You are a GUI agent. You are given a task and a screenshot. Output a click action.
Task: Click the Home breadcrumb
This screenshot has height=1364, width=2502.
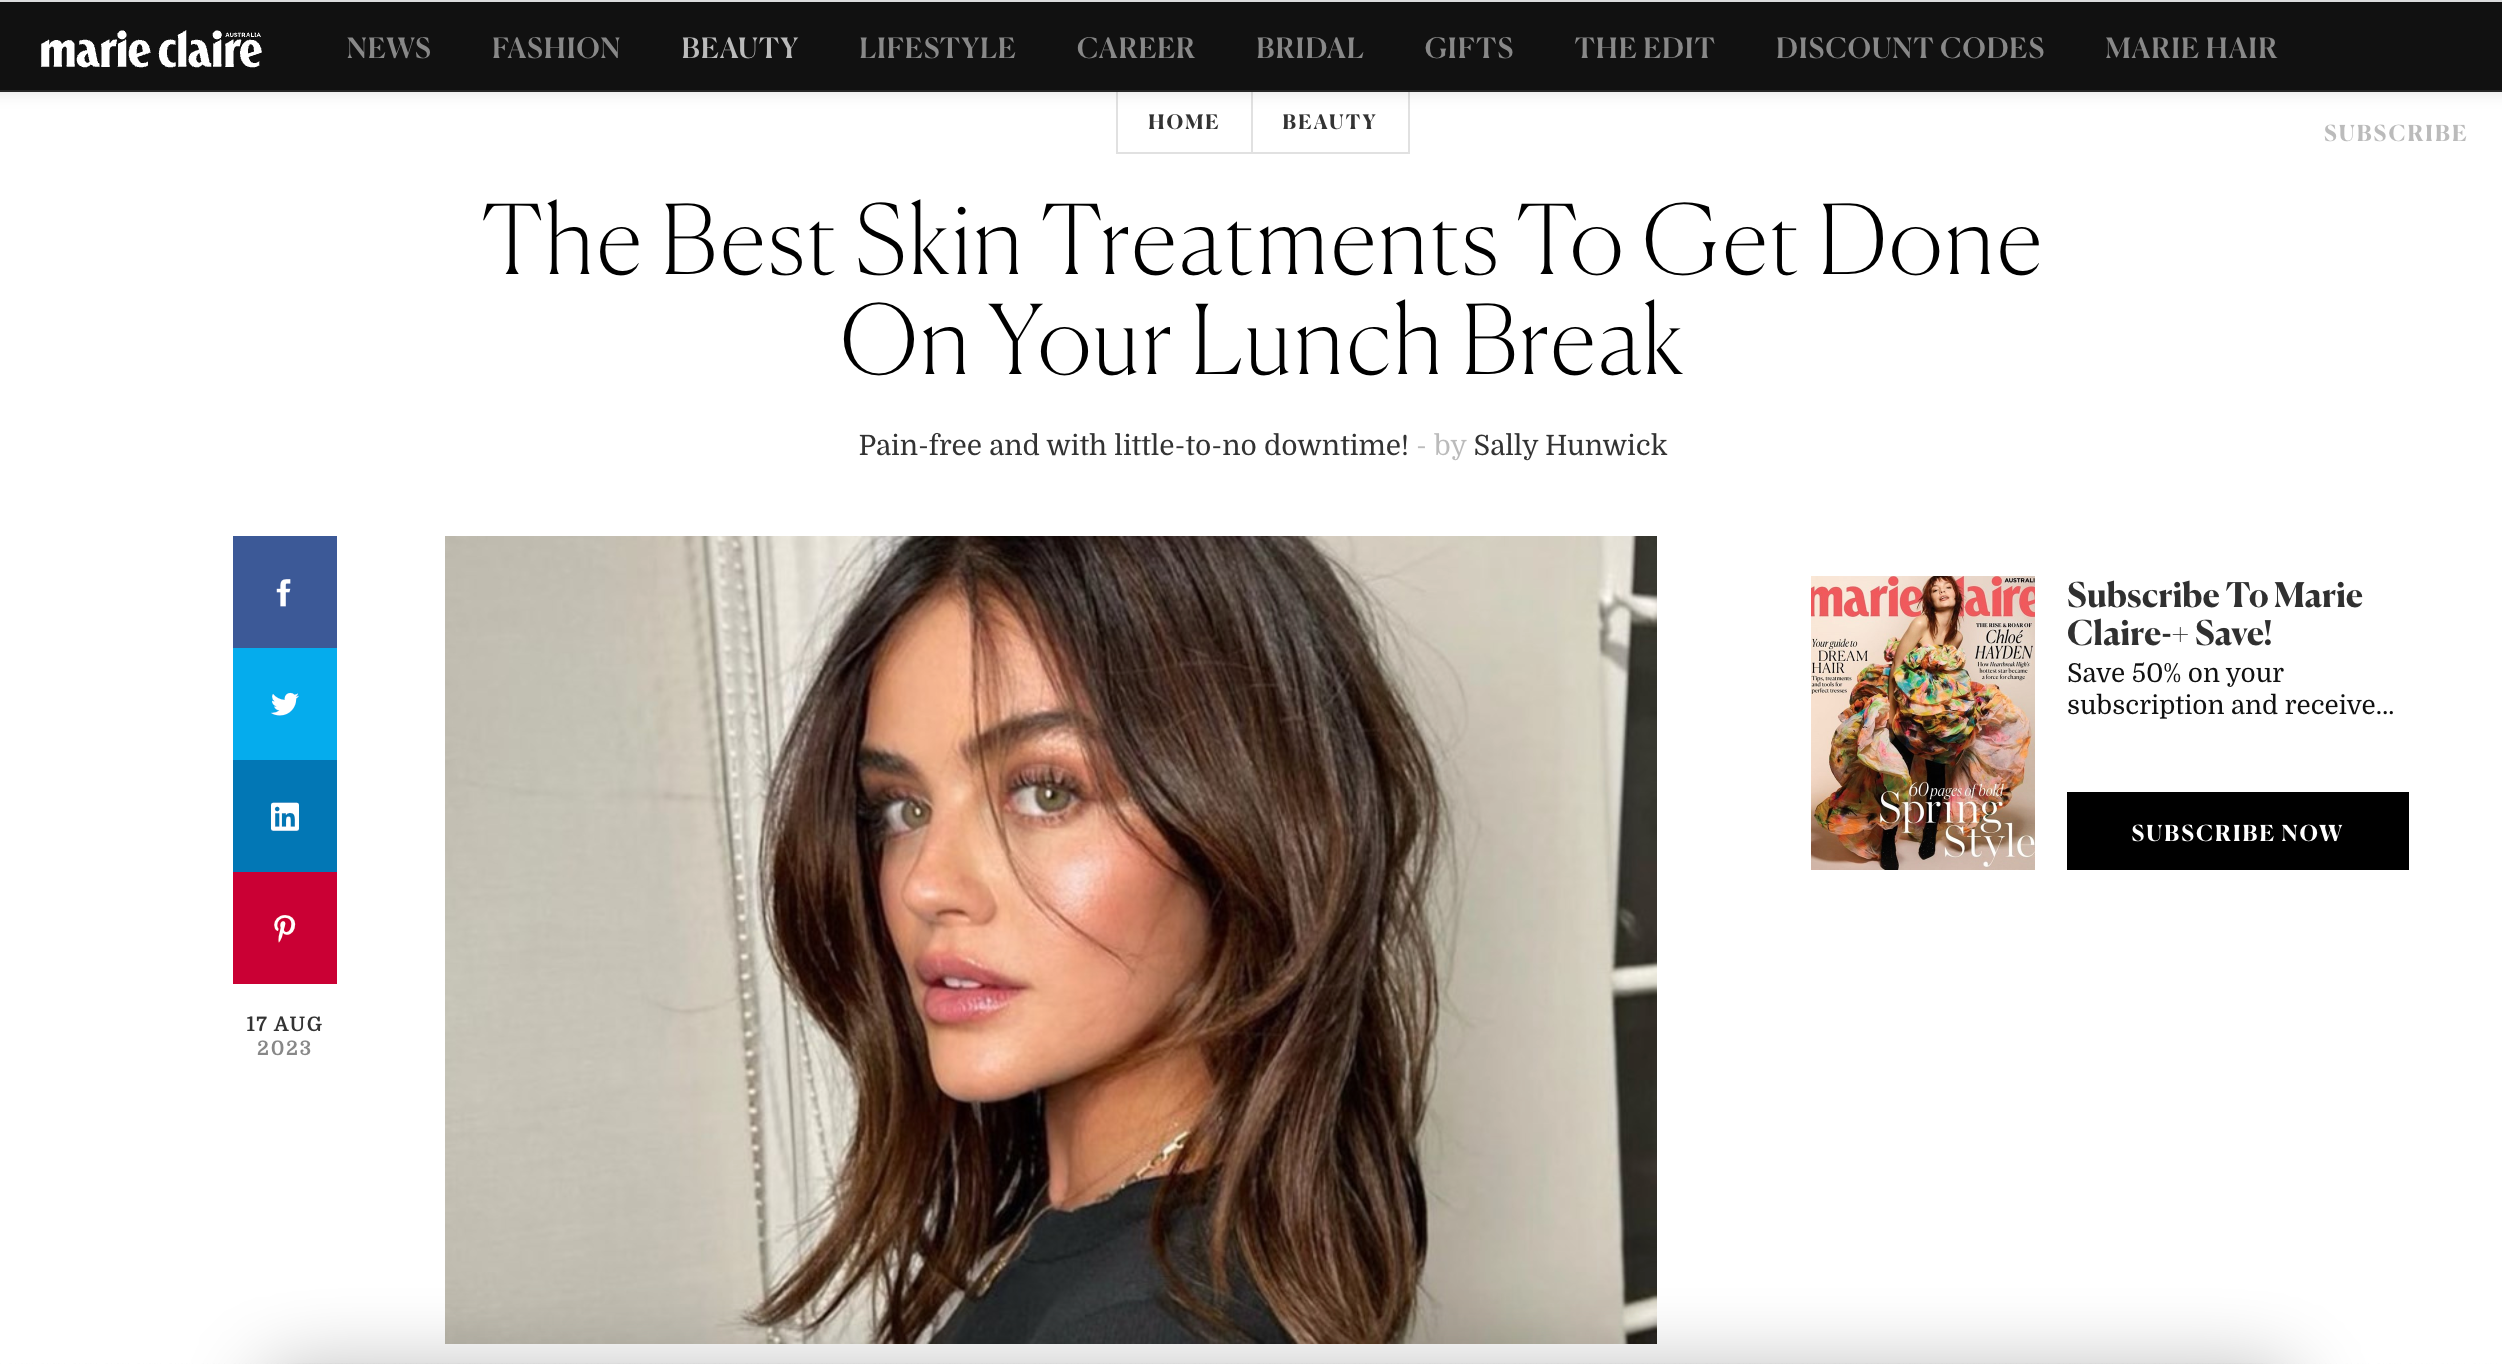1184,122
